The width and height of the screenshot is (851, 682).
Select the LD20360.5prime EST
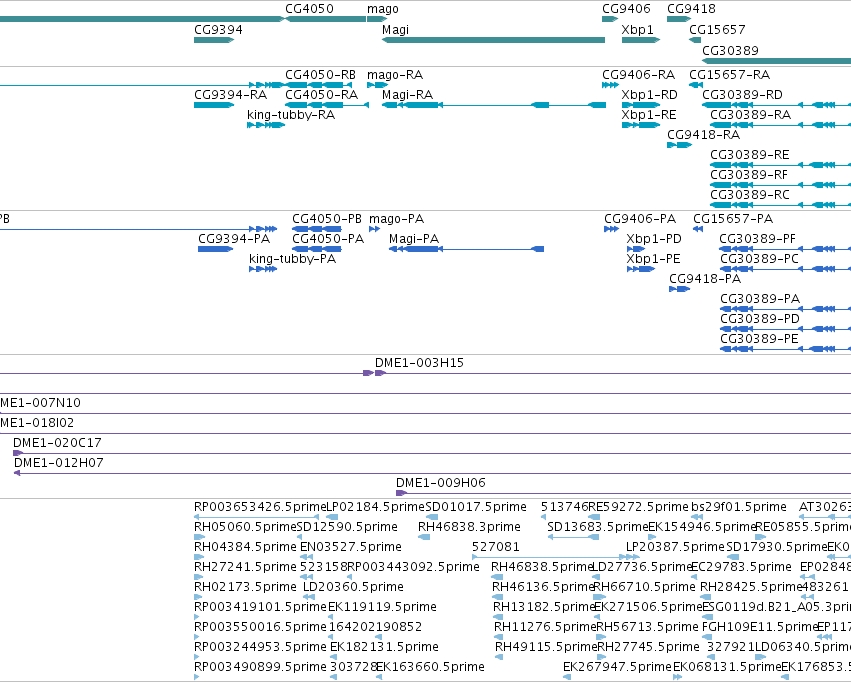point(309,597)
